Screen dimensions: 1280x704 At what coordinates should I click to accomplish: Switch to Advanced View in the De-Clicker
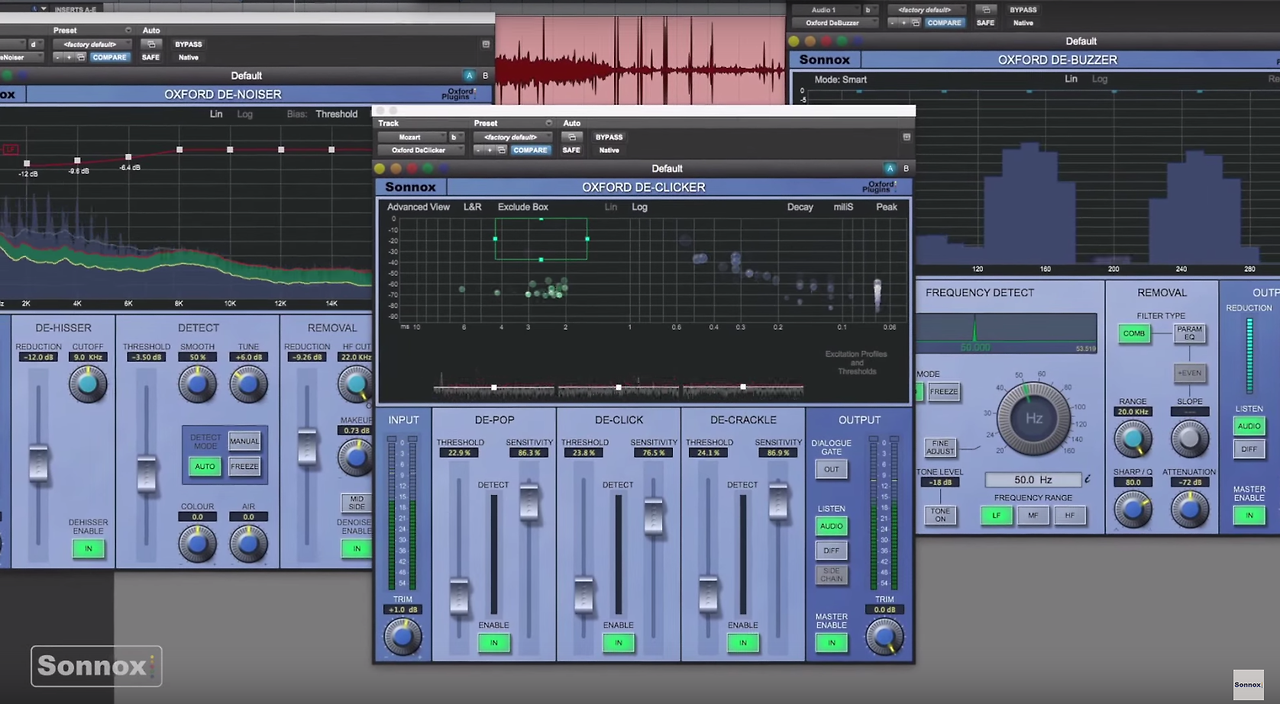[x=418, y=207]
